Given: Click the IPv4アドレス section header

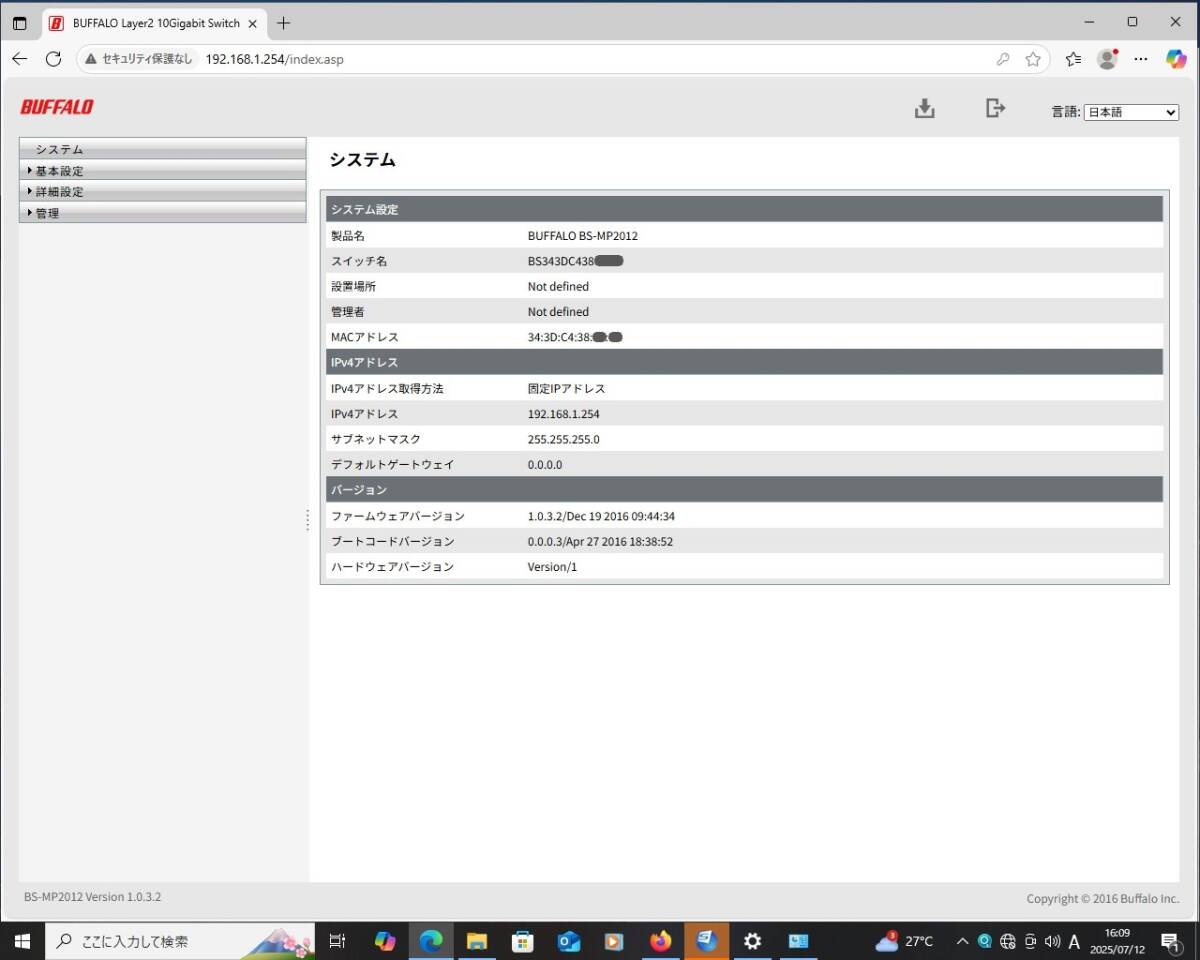Looking at the screenshot, I should point(745,362).
